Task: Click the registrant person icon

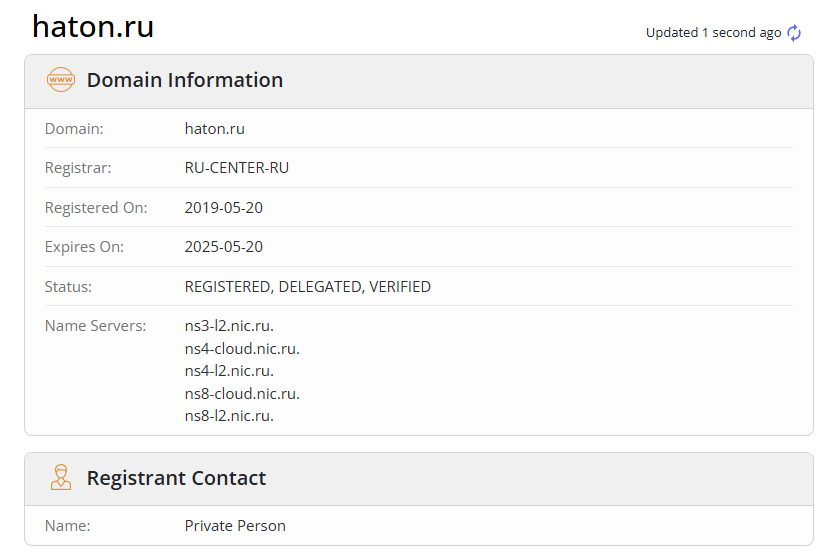Action: pyautogui.click(x=61, y=477)
